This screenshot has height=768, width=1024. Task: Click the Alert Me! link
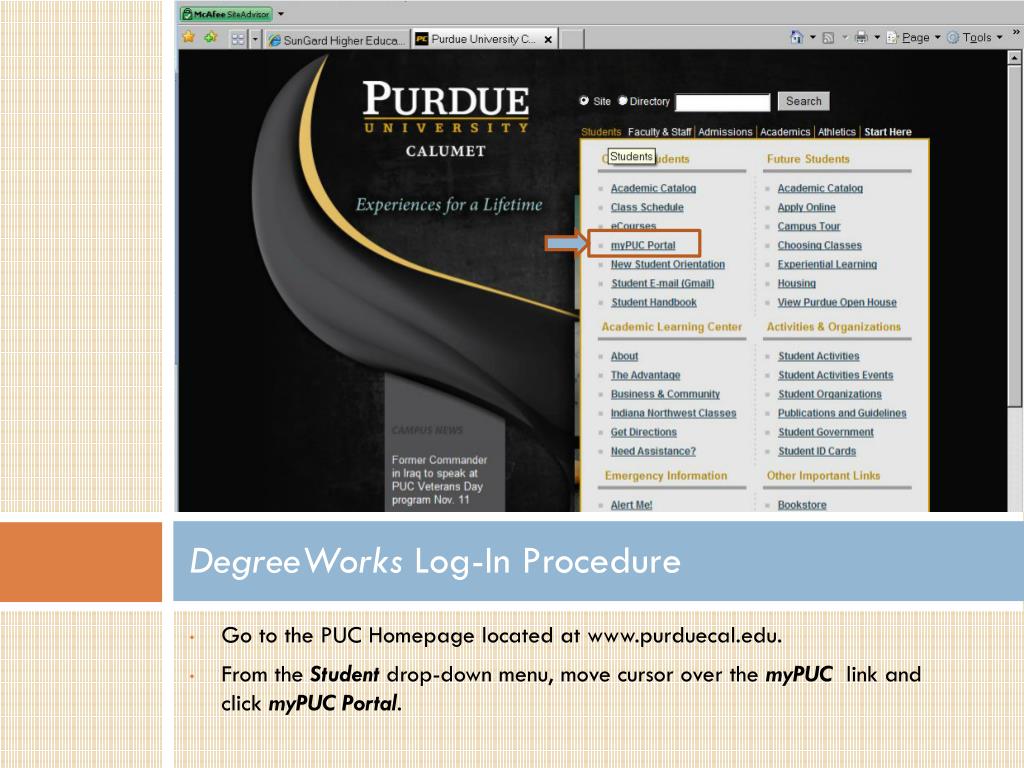point(631,504)
